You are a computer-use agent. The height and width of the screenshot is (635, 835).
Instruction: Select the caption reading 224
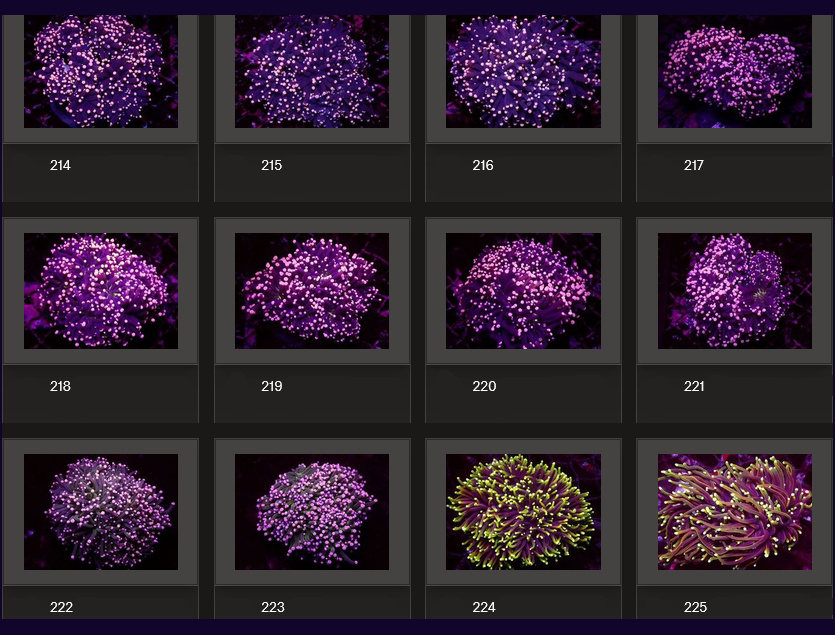(484, 607)
